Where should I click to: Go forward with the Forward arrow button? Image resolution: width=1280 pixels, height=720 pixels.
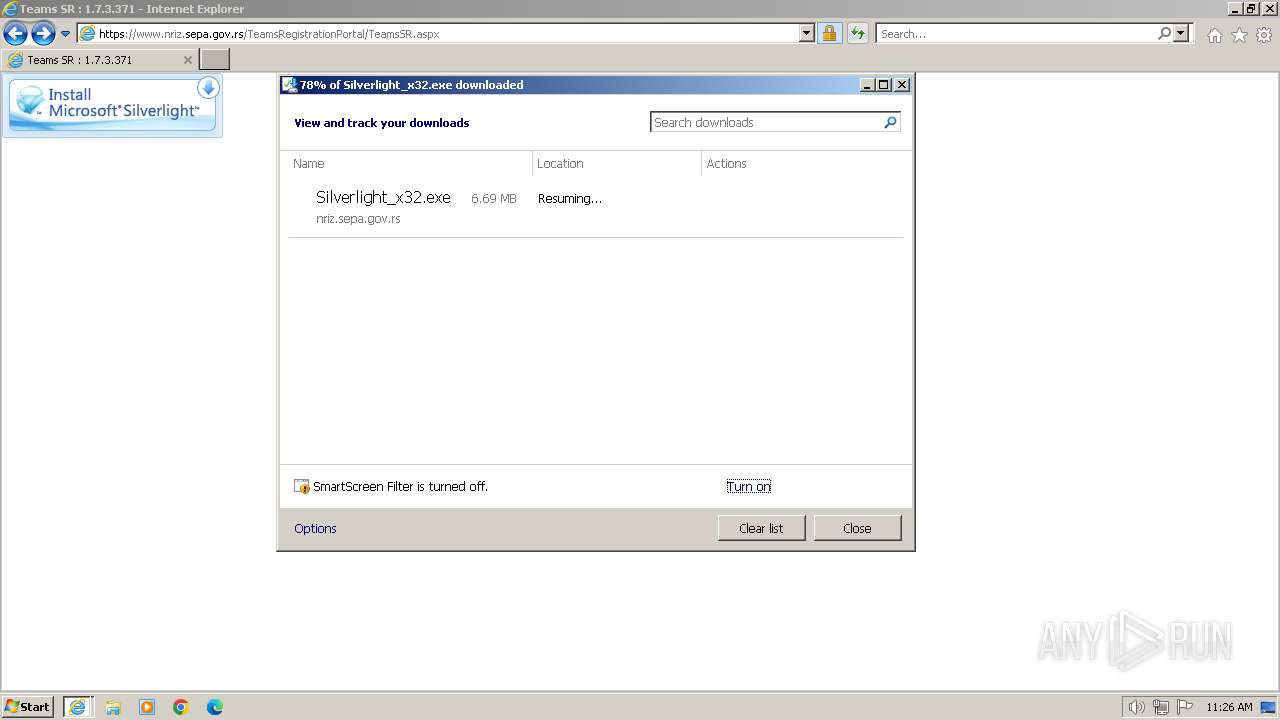pos(43,34)
